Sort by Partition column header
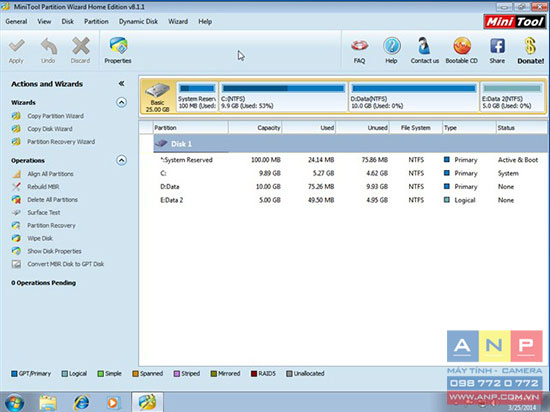The image size is (550, 412). 190,128
